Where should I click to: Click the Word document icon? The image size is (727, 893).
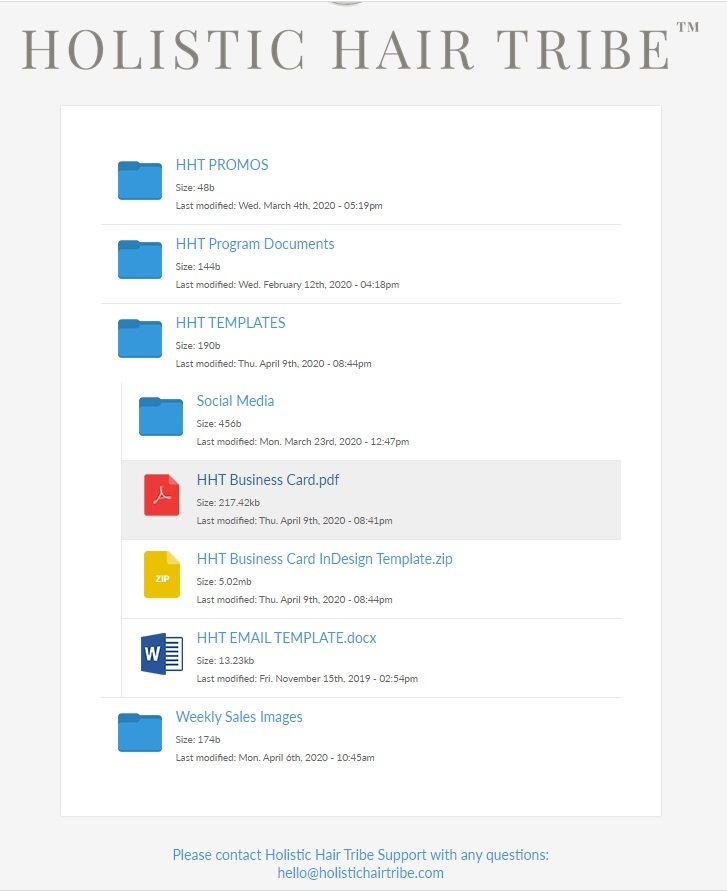(x=161, y=654)
